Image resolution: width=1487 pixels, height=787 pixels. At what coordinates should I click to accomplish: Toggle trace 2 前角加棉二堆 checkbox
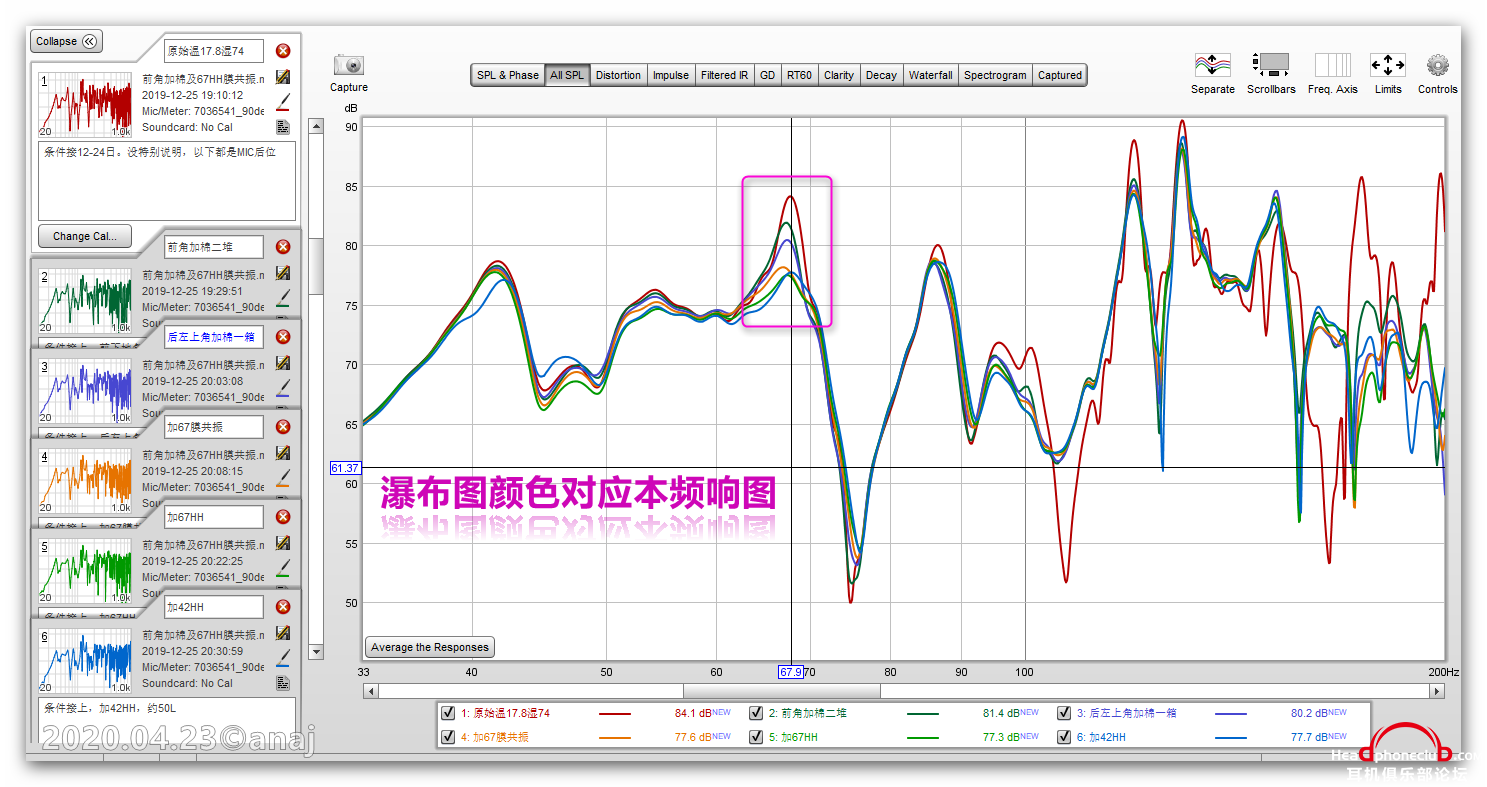coord(756,713)
